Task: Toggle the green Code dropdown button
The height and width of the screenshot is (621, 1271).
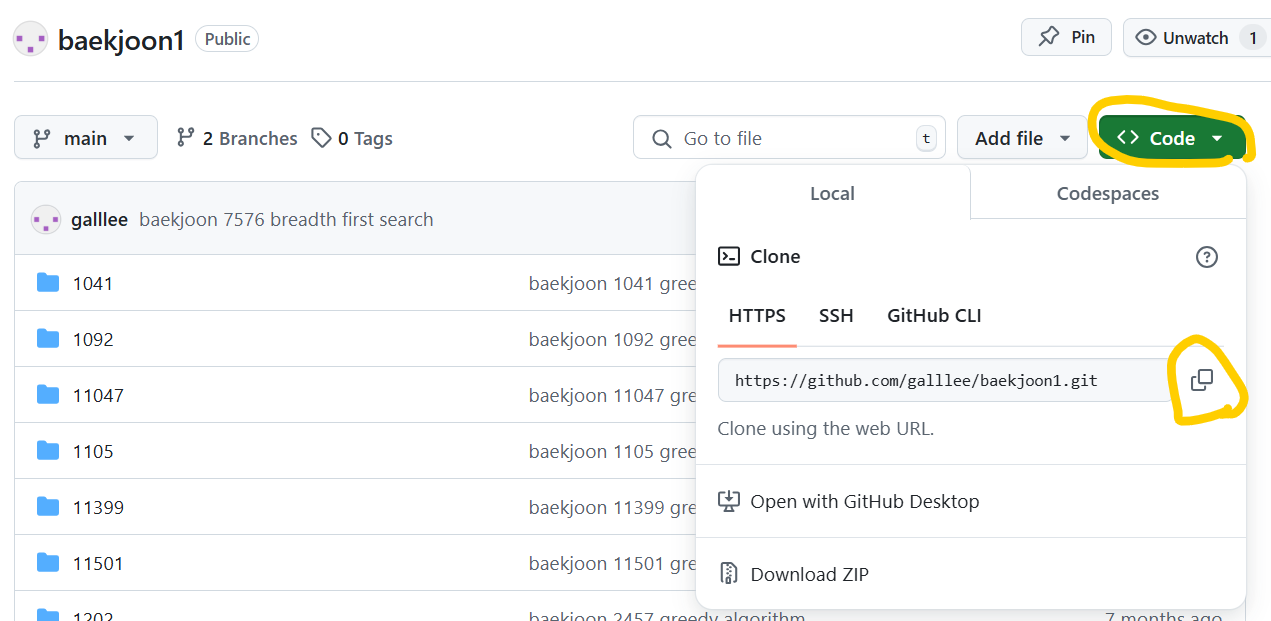Action: coord(1172,138)
